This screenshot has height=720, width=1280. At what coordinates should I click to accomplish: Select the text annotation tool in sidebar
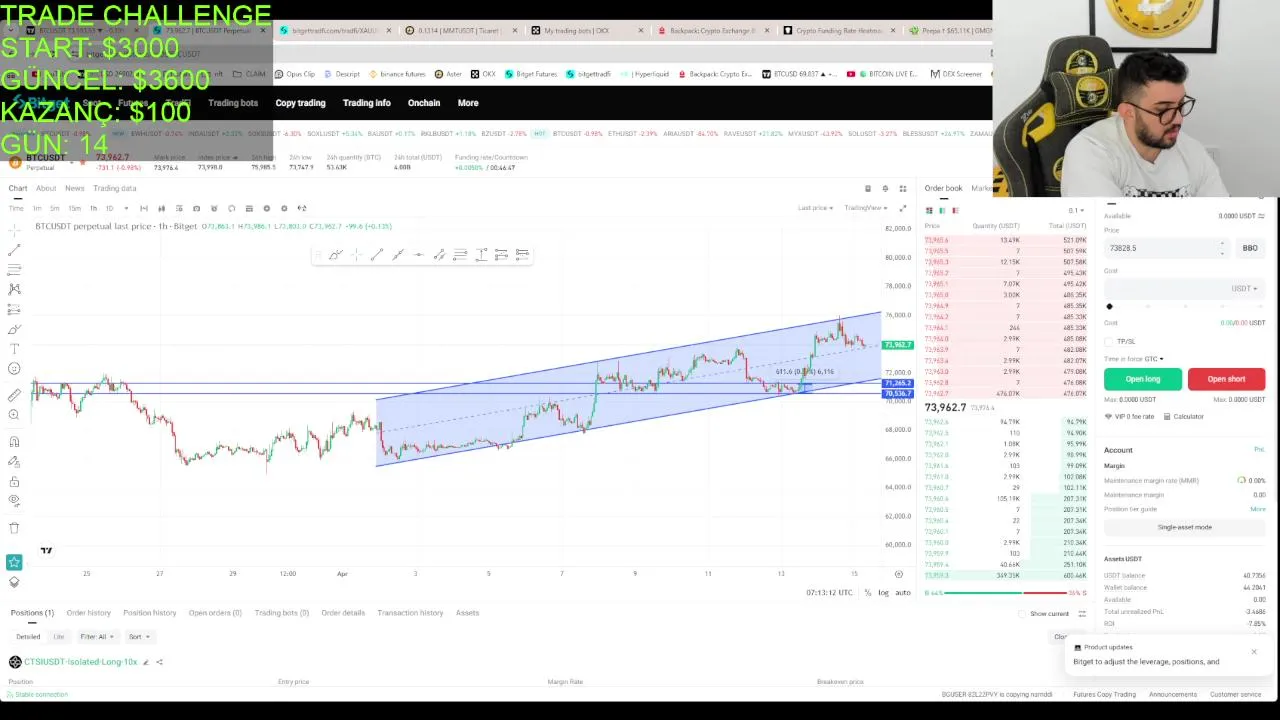[x=14, y=349]
